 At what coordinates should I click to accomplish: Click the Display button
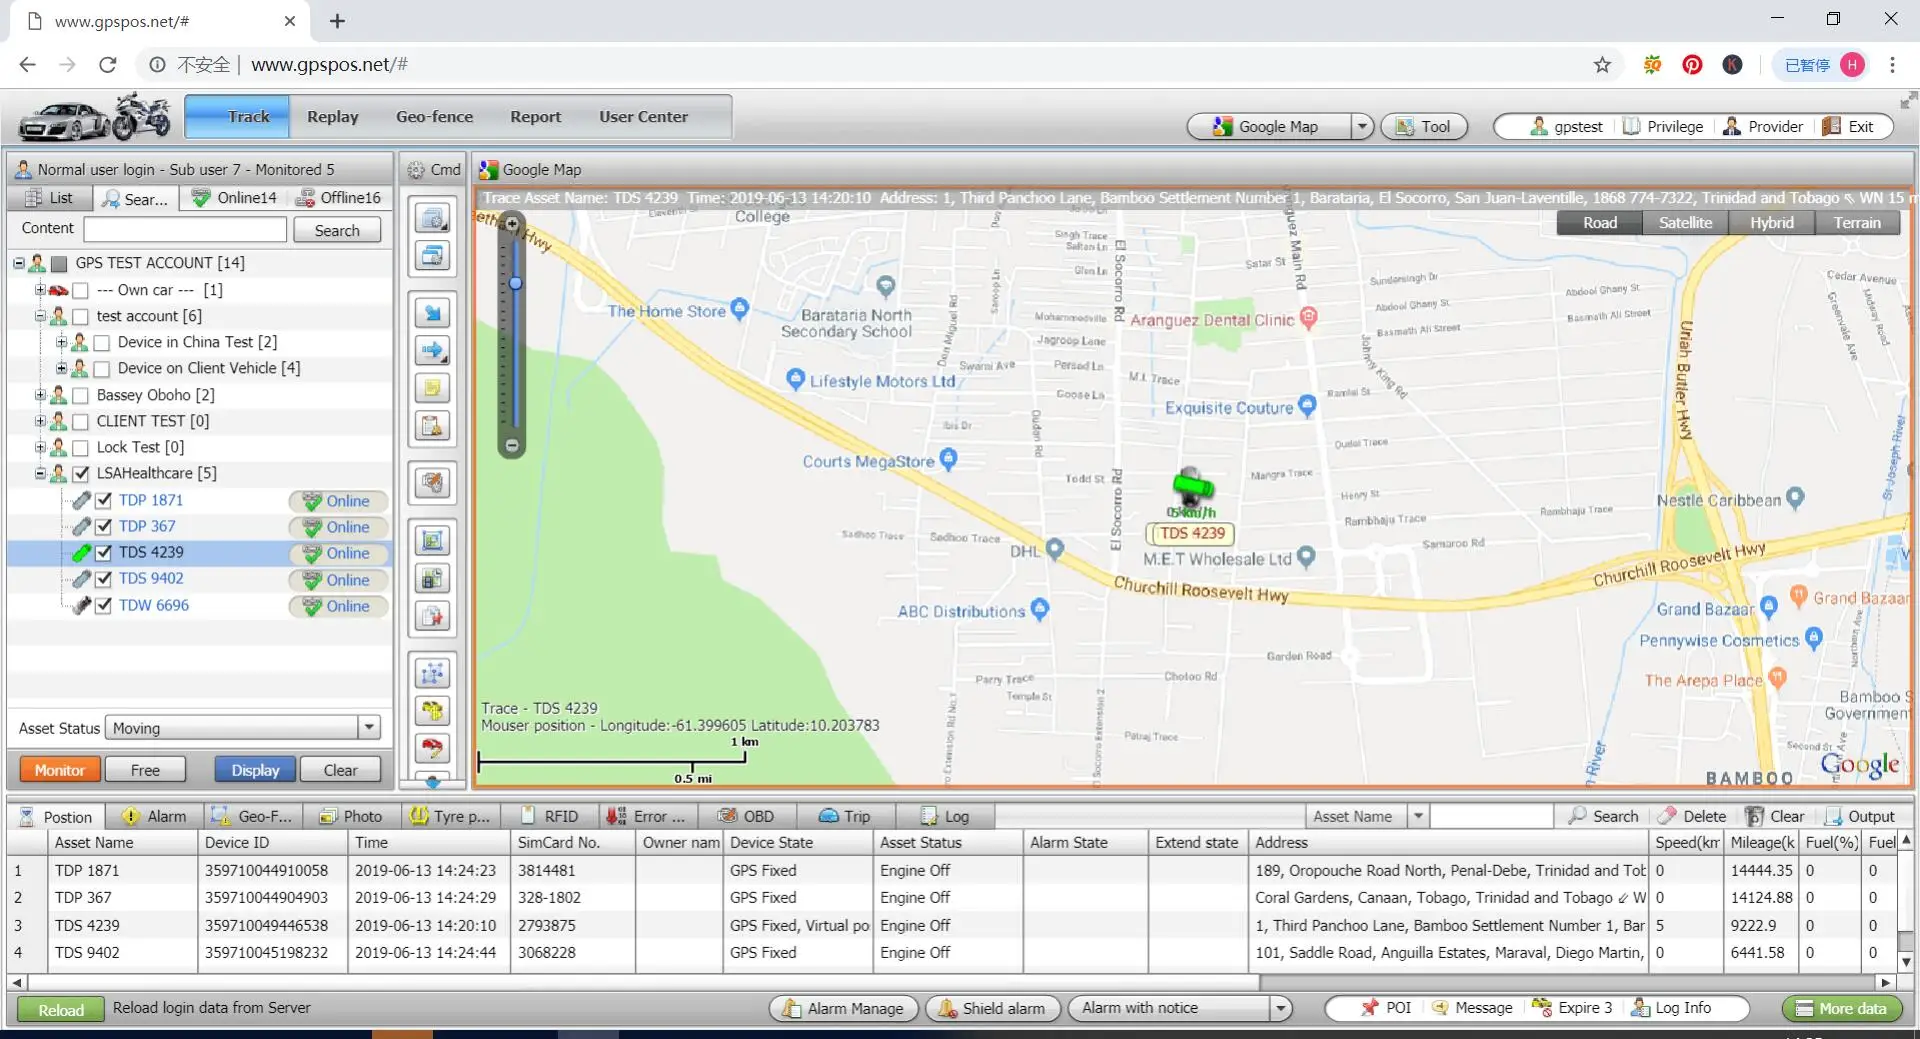point(255,770)
